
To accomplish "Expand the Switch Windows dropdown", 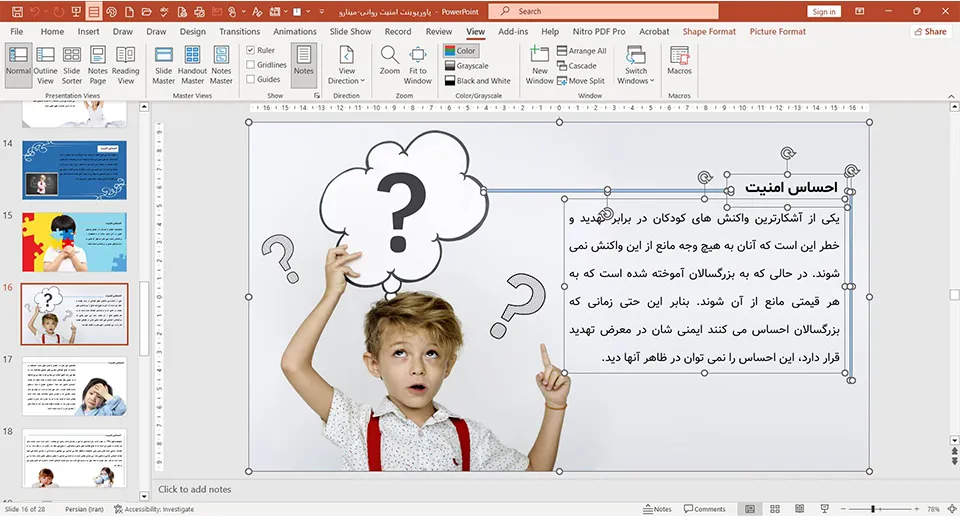I will [652, 81].
